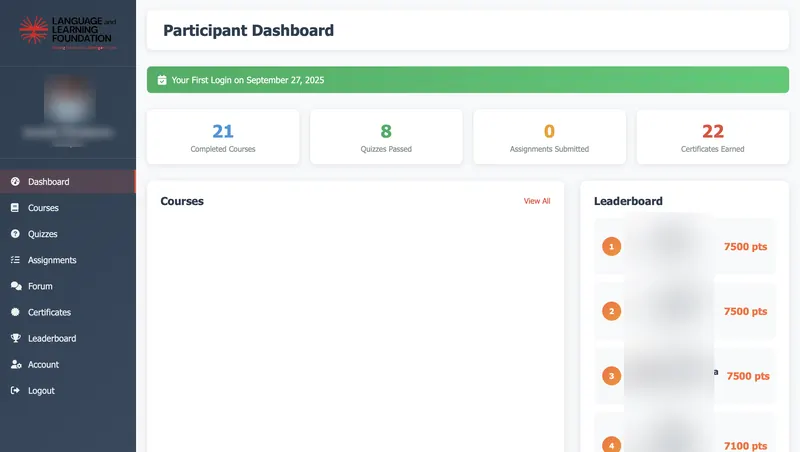Click rank 1's 7500 pts score
Viewport: 800px width, 452px height.
tap(745, 246)
